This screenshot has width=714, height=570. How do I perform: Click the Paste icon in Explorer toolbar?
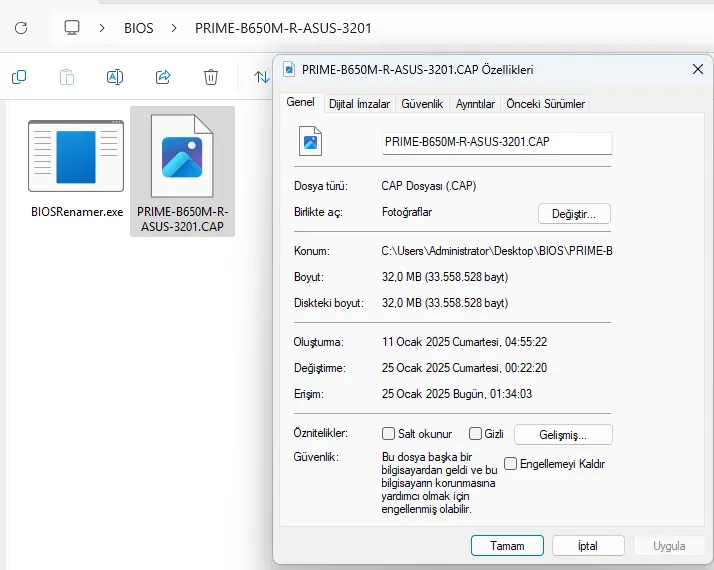tap(66, 77)
